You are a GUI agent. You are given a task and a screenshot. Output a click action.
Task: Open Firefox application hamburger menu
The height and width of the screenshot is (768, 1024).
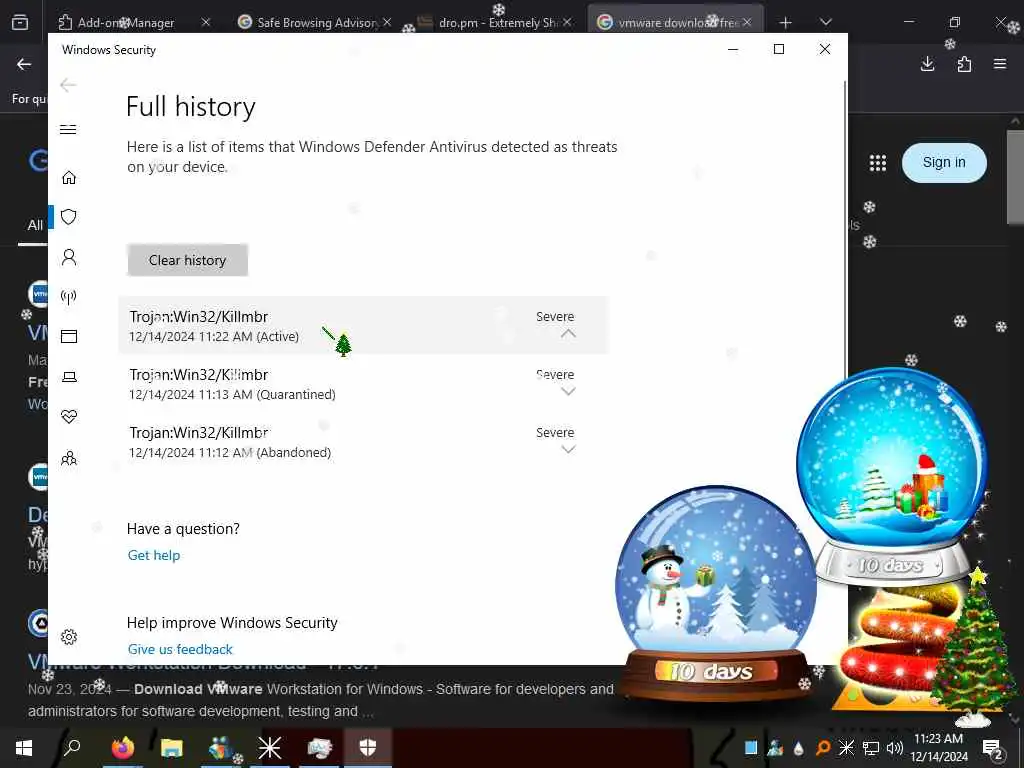click(x=1000, y=64)
